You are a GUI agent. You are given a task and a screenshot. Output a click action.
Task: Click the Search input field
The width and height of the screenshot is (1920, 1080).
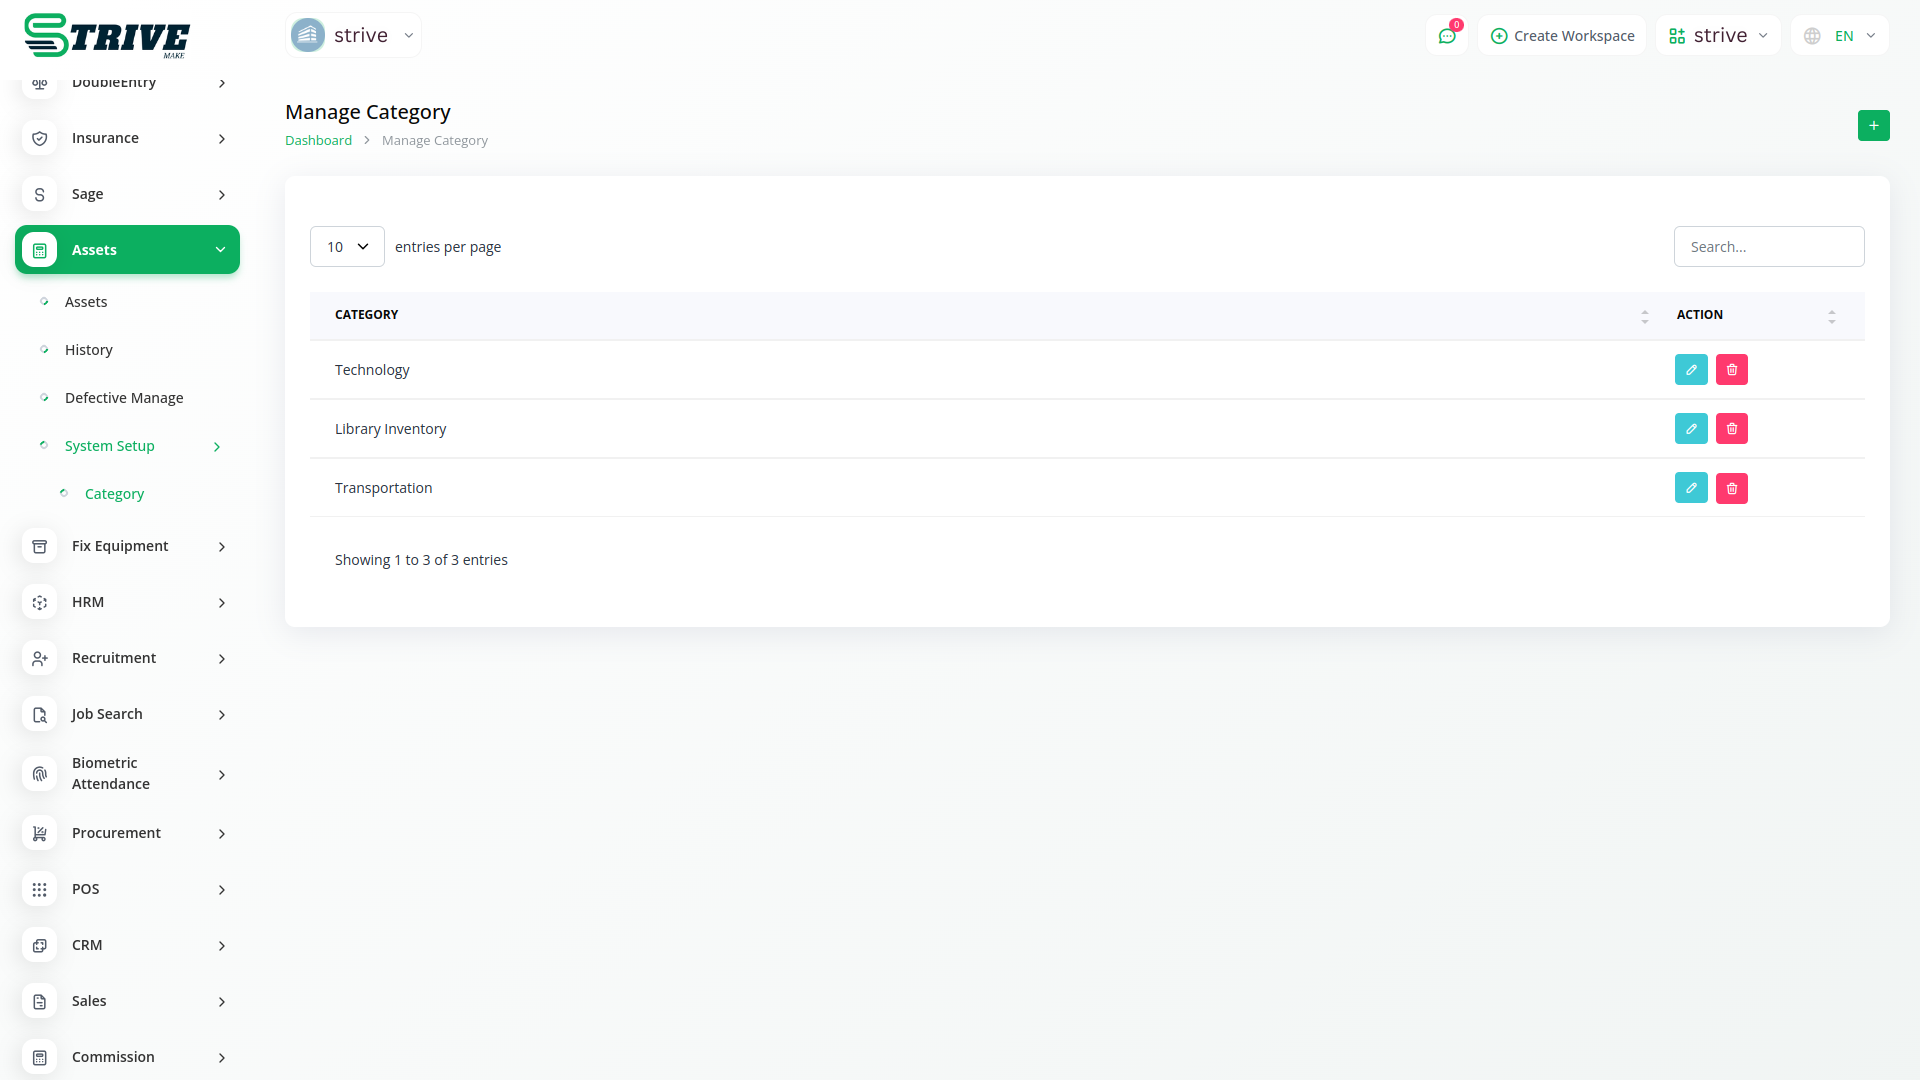point(1768,247)
